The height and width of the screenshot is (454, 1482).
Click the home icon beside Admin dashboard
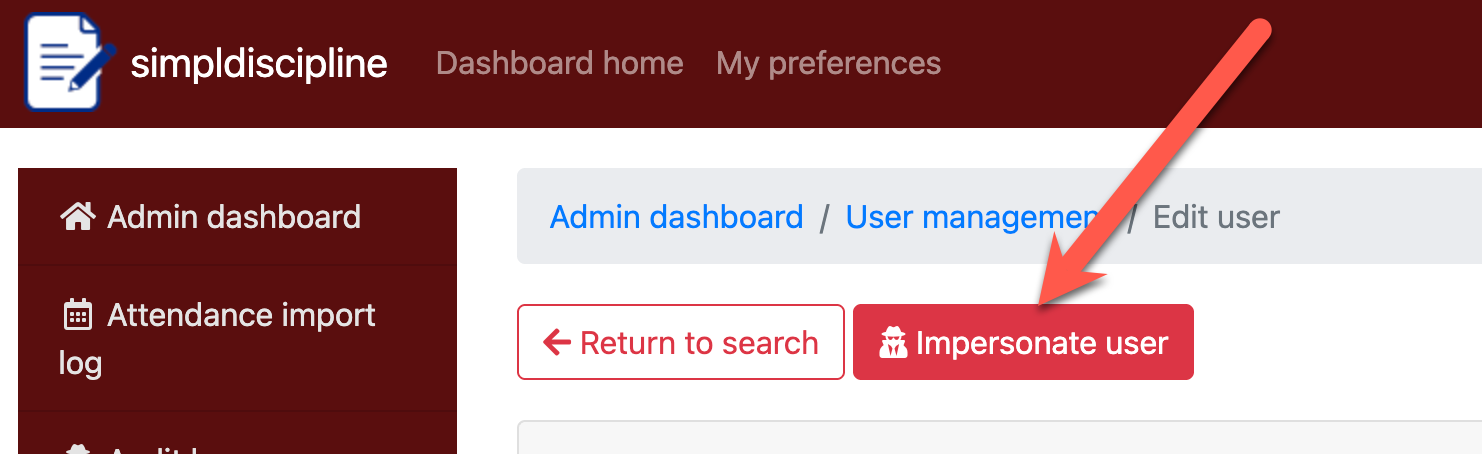(x=77, y=216)
